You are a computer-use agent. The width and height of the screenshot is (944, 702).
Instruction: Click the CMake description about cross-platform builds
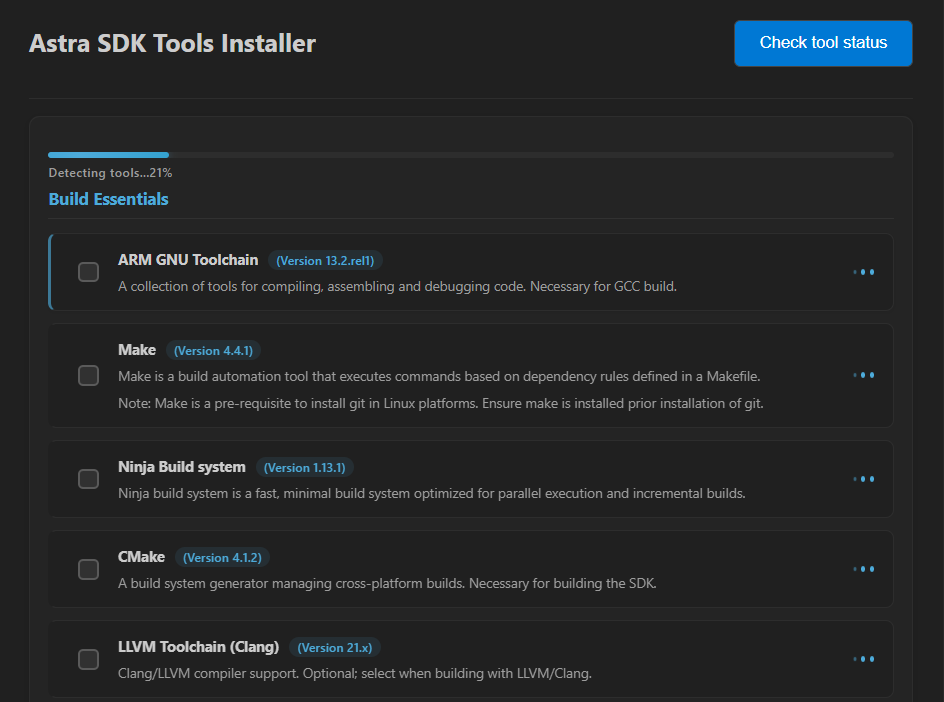(x=387, y=583)
